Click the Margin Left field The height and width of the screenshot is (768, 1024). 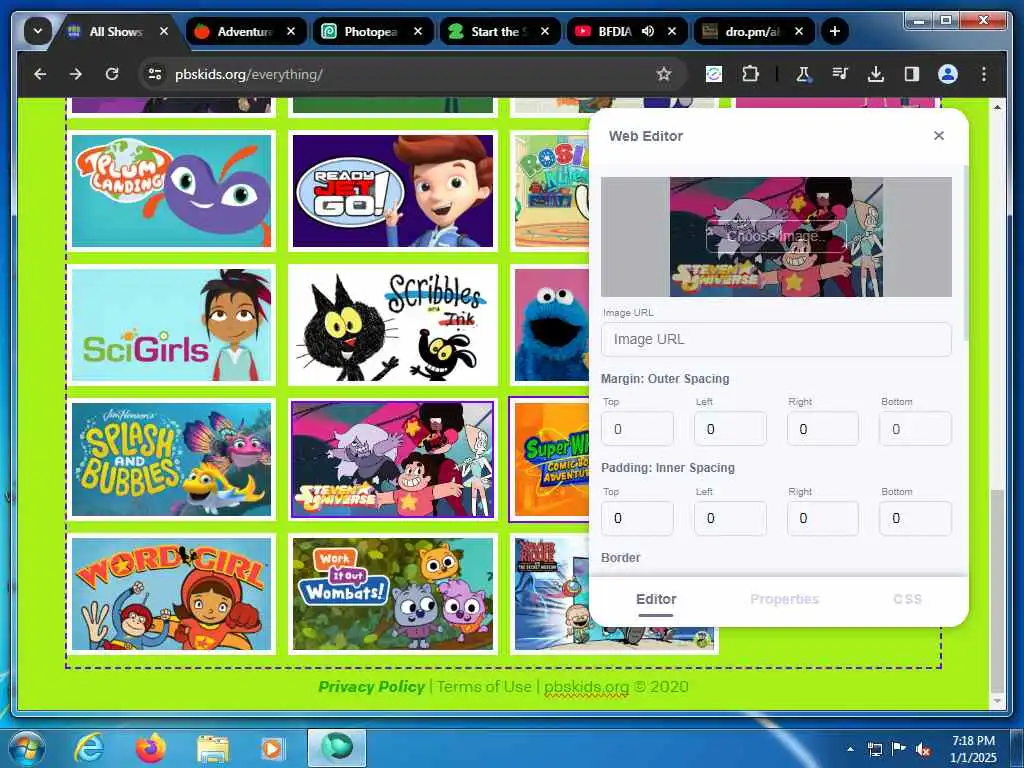pos(730,428)
